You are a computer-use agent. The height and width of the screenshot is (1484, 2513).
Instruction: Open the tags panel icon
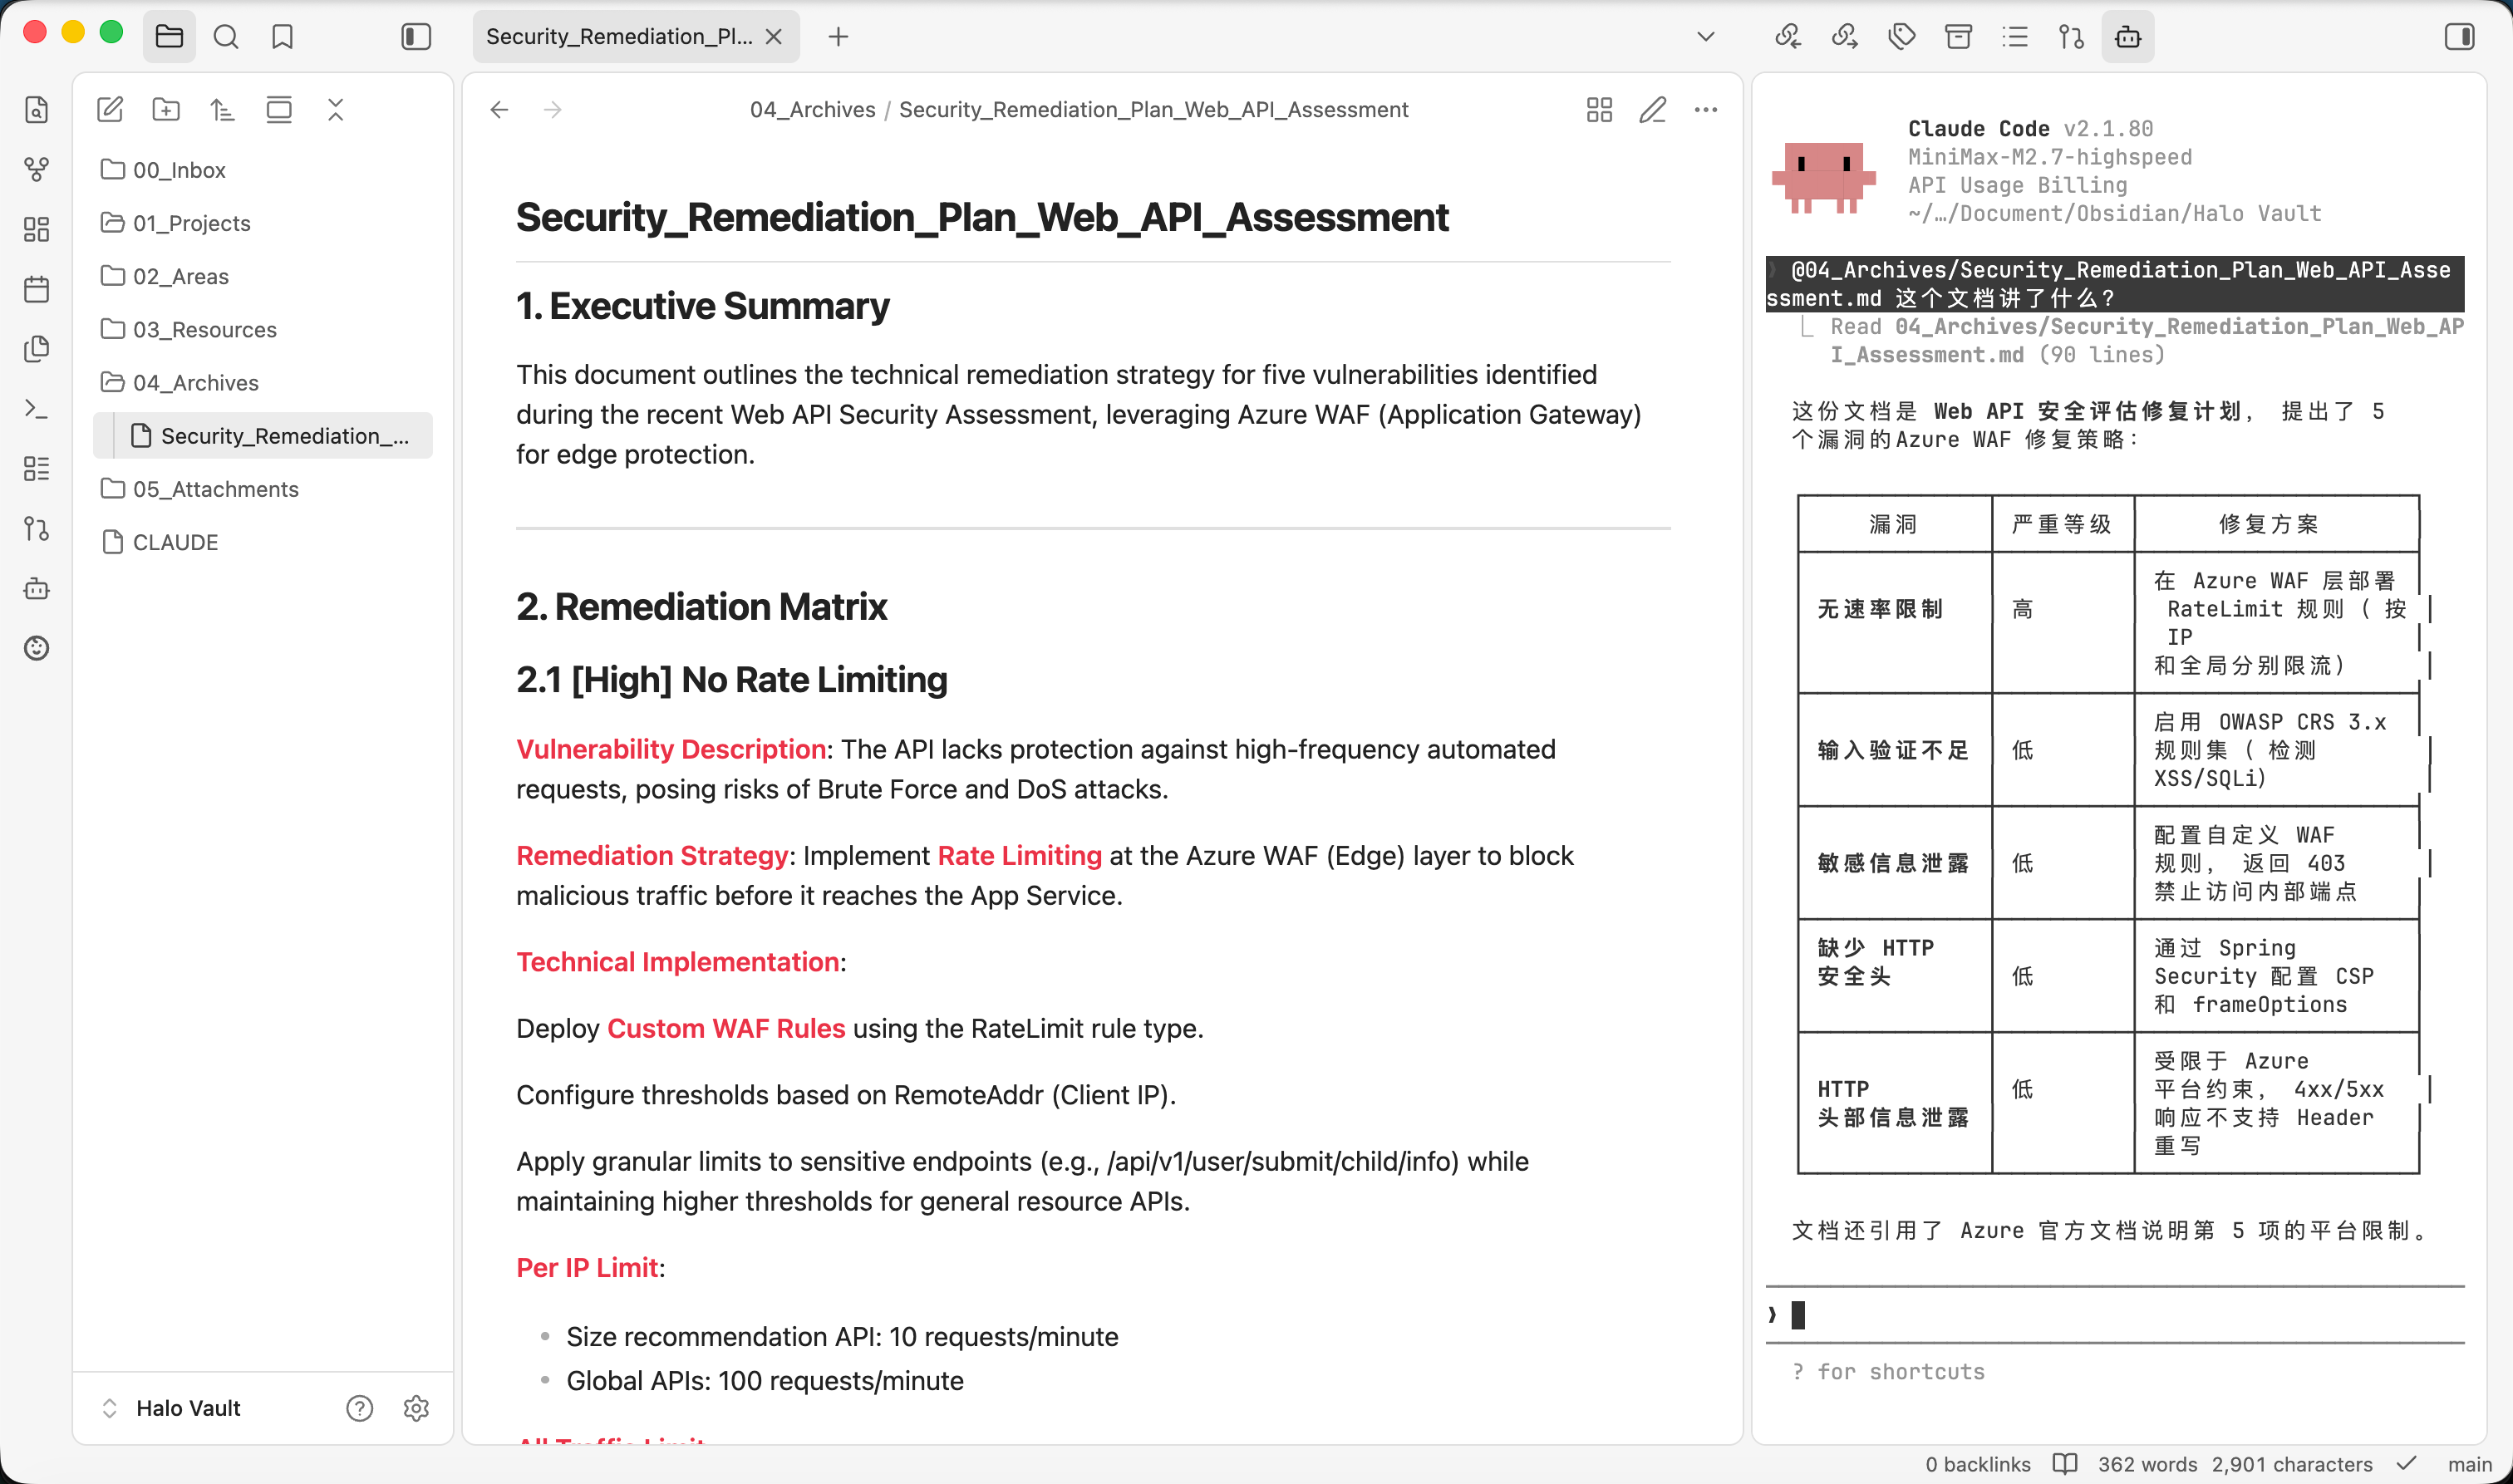coord(1902,36)
